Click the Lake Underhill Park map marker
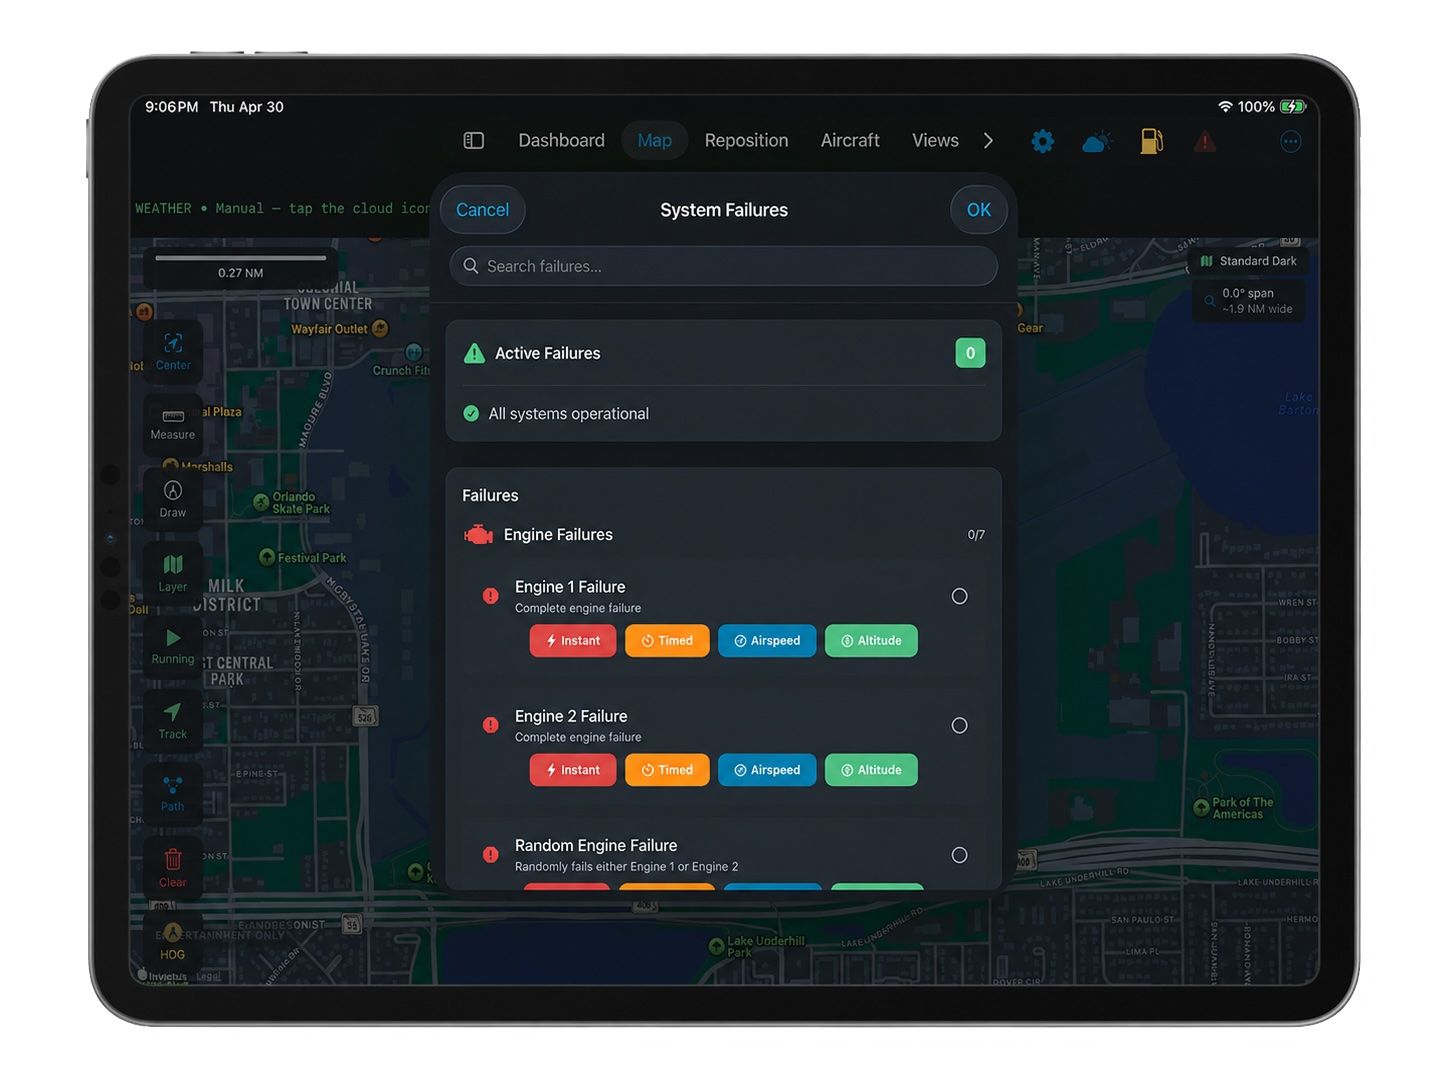 tap(716, 946)
